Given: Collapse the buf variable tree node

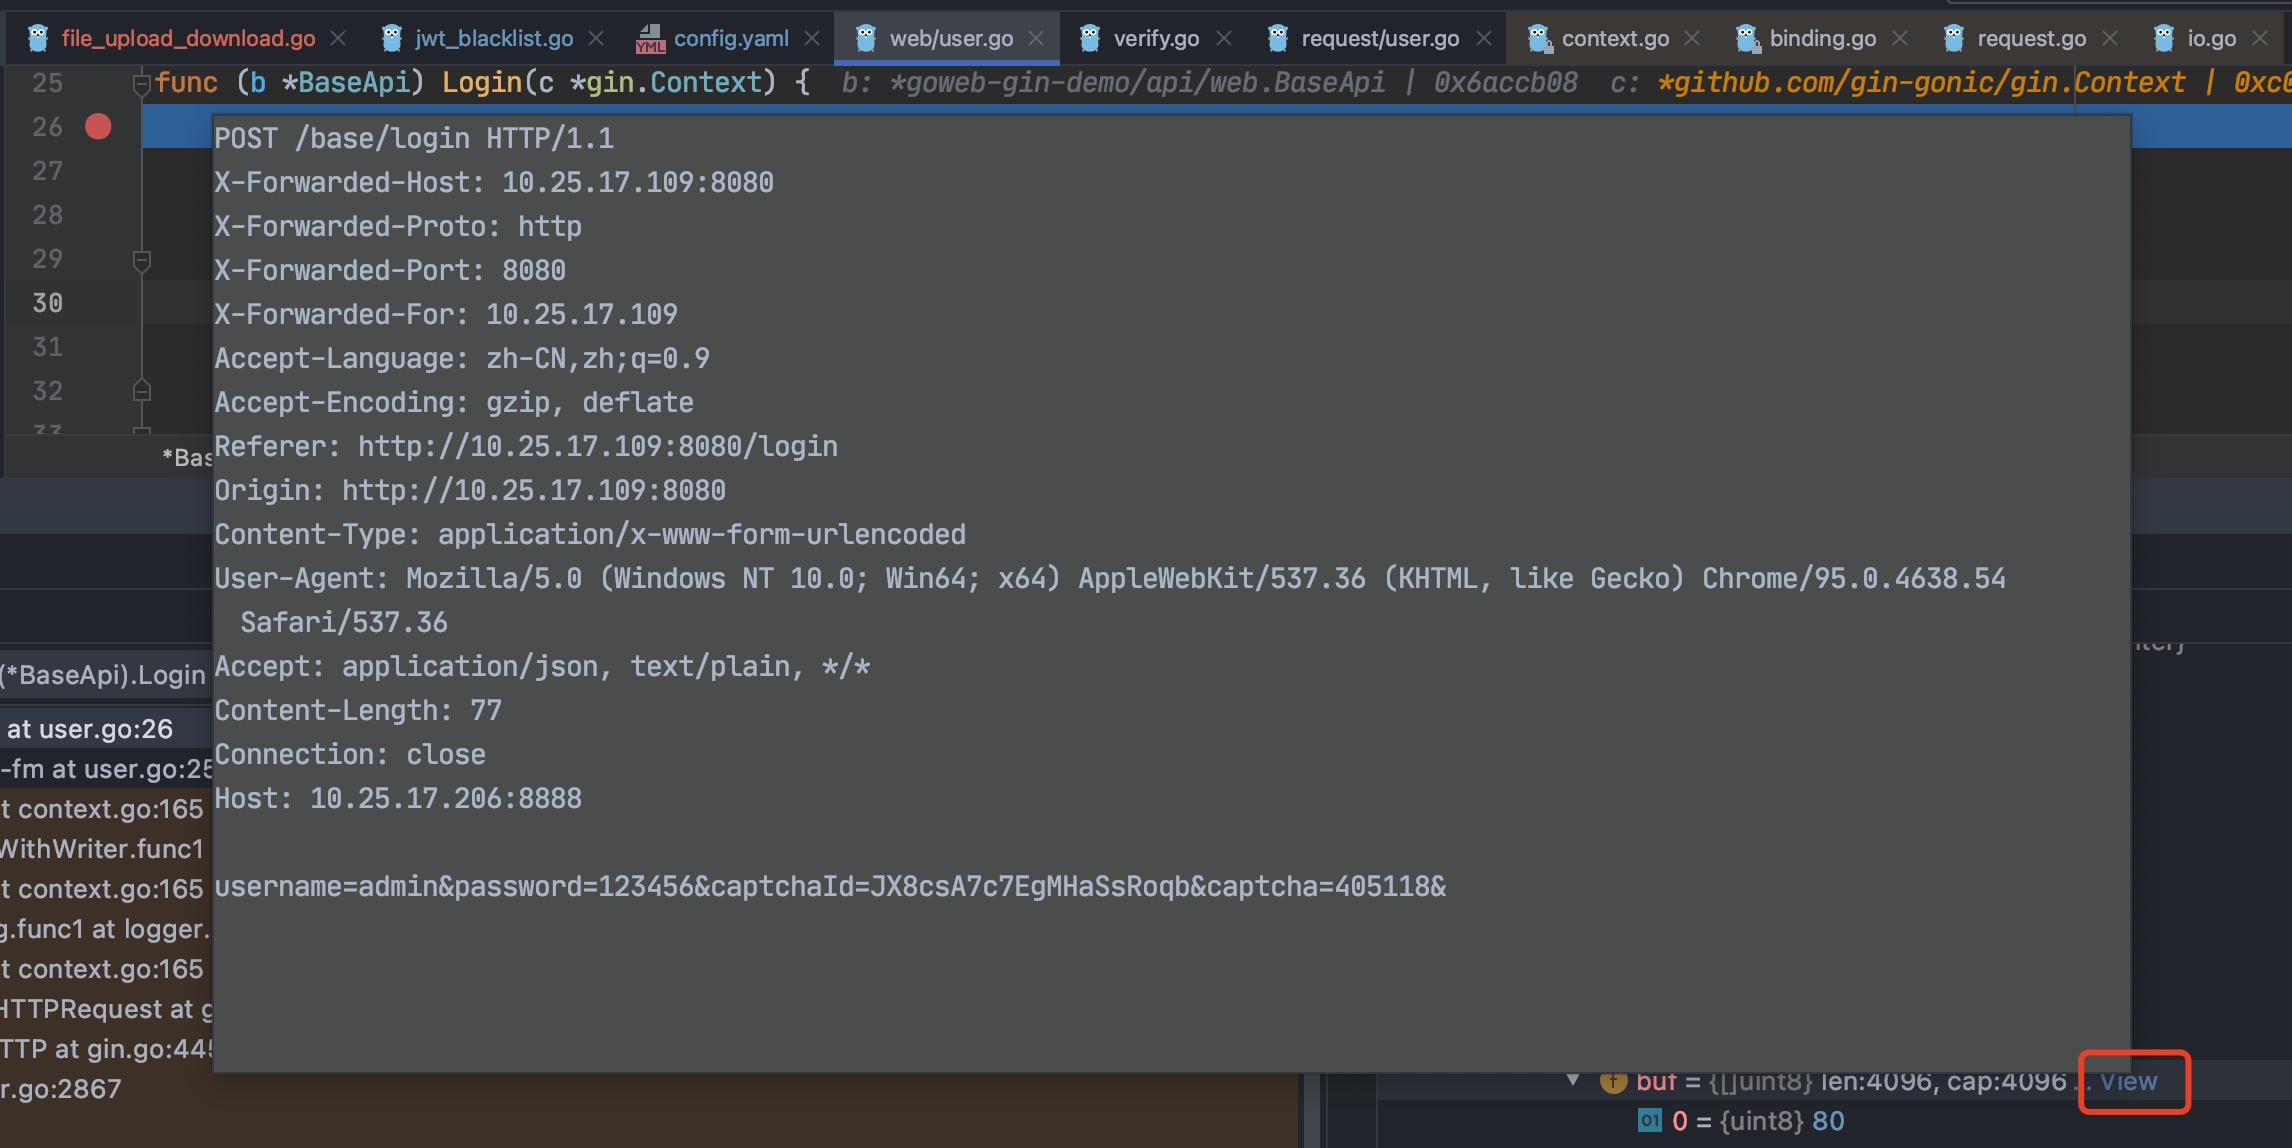Looking at the screenshot, I should [1573, 1080].
